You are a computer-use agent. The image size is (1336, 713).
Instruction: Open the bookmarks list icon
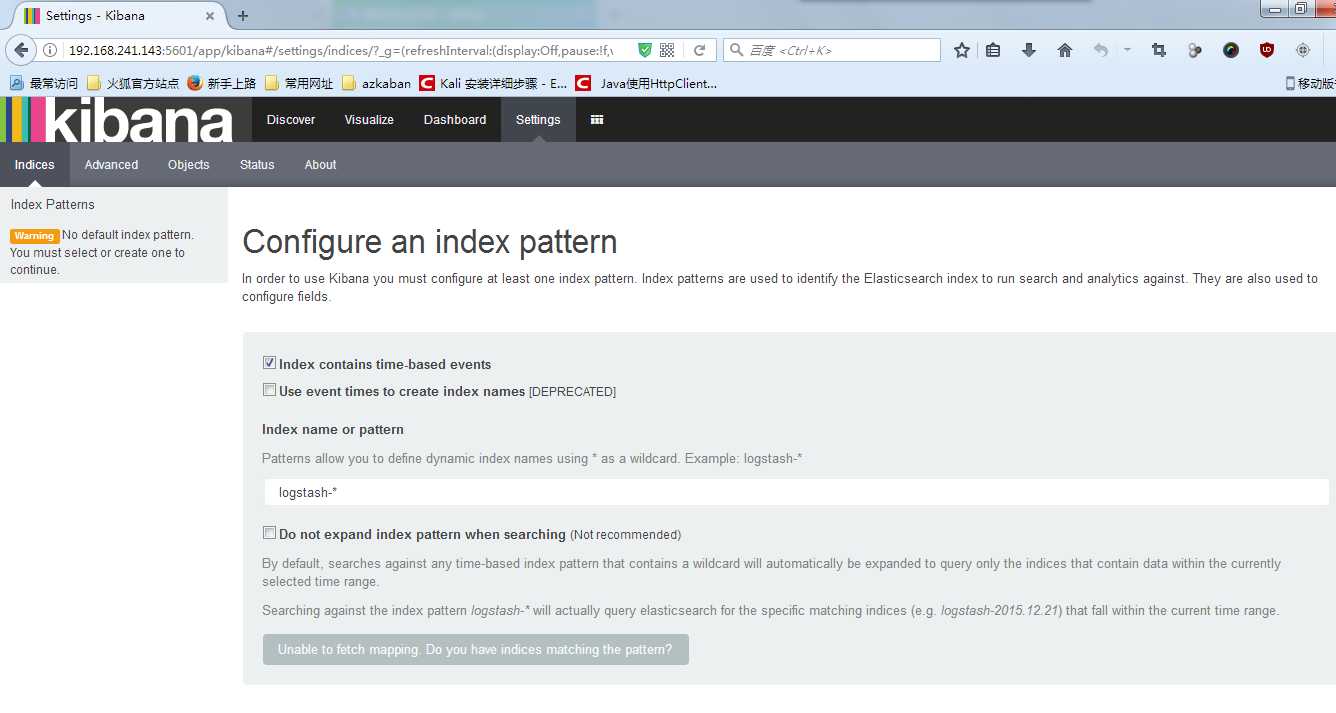point(993,50)
